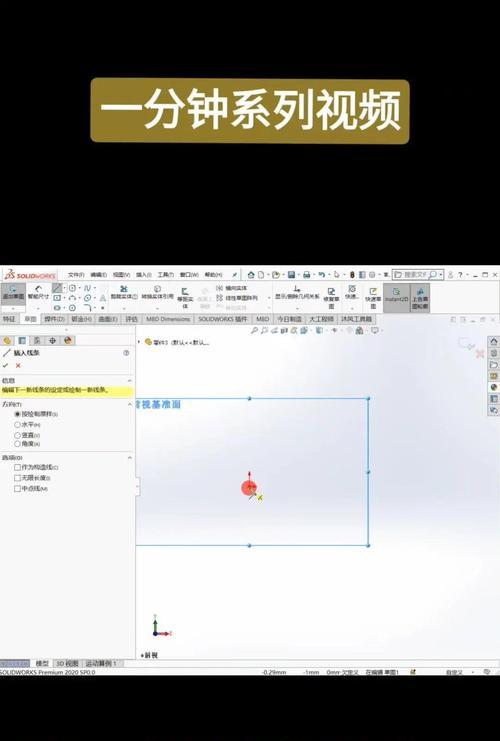
Task: Enable 作为构造线 (For construction) checkbox
Action: click(17, 467)
